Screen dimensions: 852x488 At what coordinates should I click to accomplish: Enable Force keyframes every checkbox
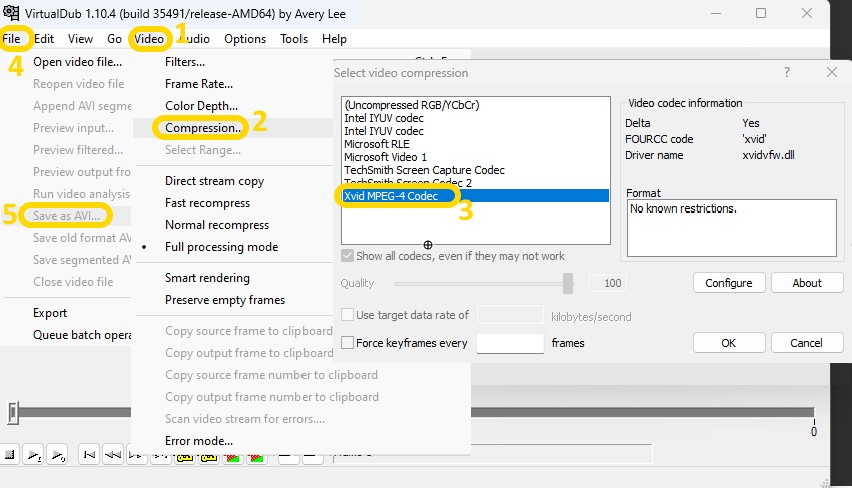coord(348,343)
